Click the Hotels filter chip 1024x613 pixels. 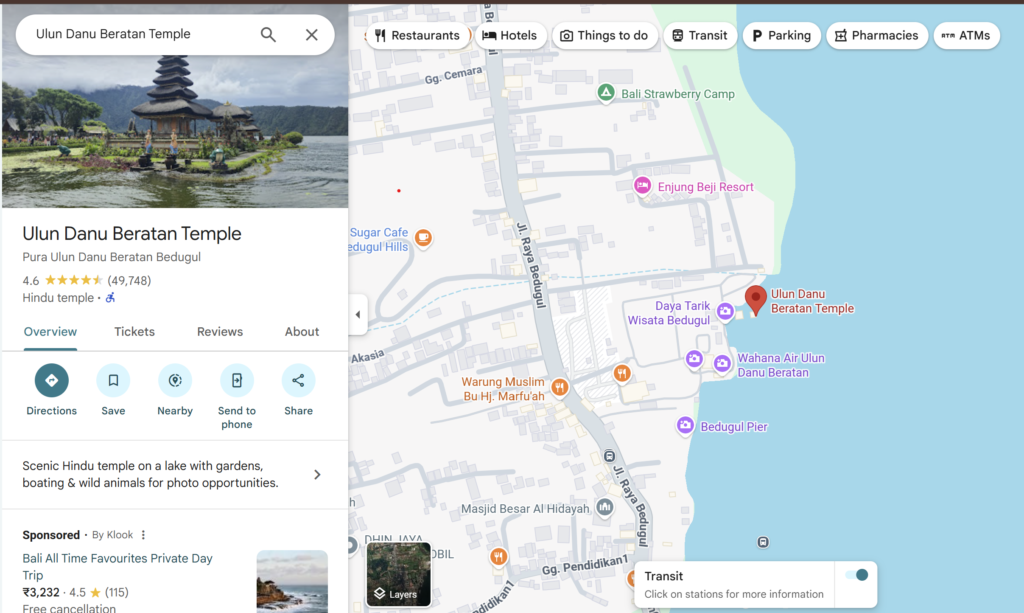(510, 36)
